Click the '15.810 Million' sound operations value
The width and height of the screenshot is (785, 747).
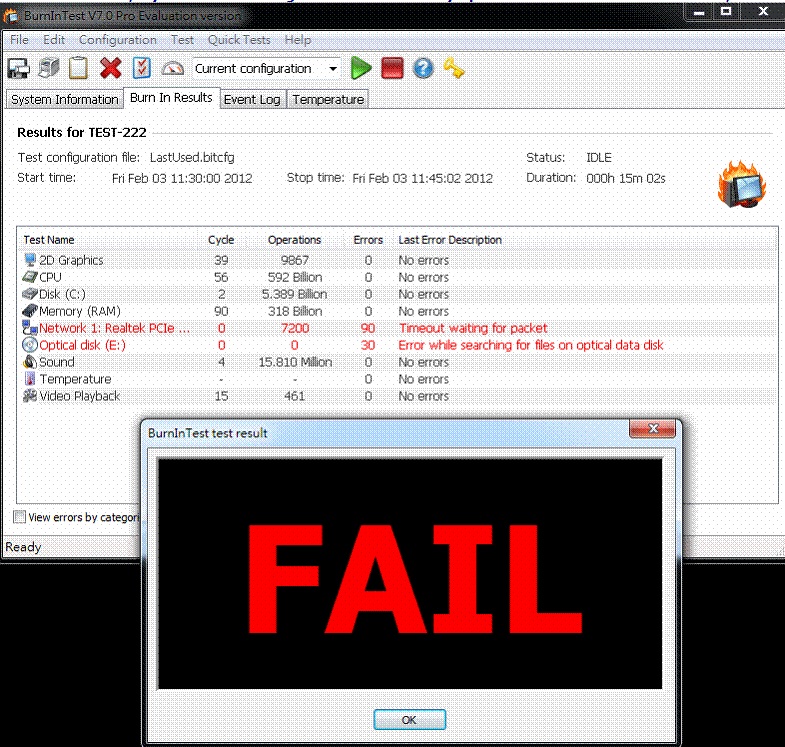[x=295, y=362]
